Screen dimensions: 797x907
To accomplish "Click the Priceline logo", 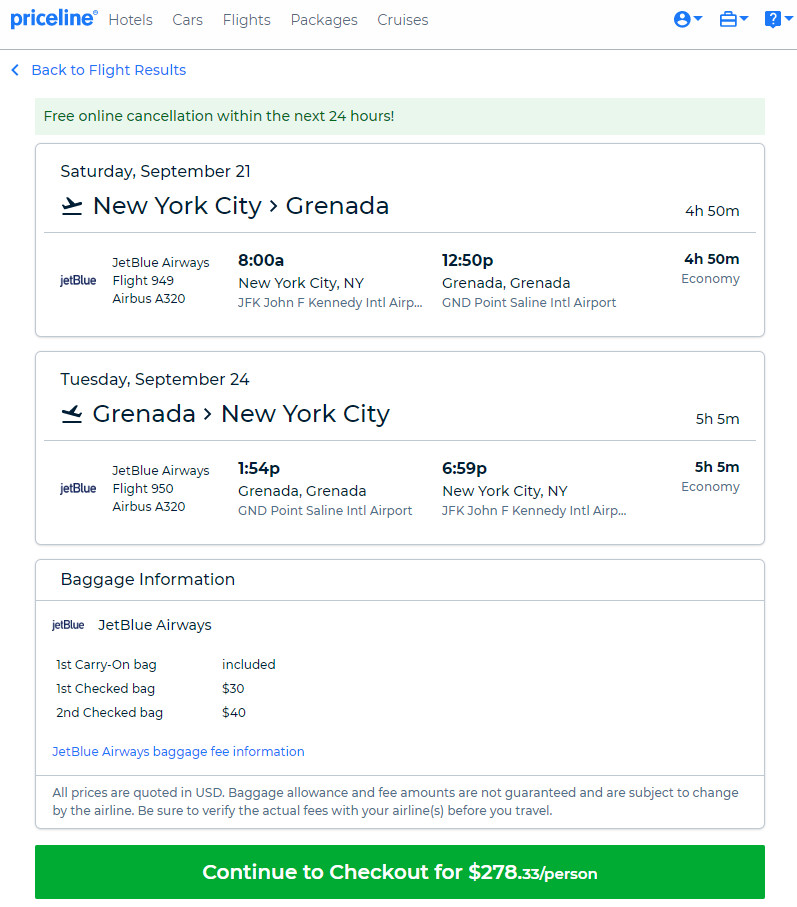I will (54, 19).
